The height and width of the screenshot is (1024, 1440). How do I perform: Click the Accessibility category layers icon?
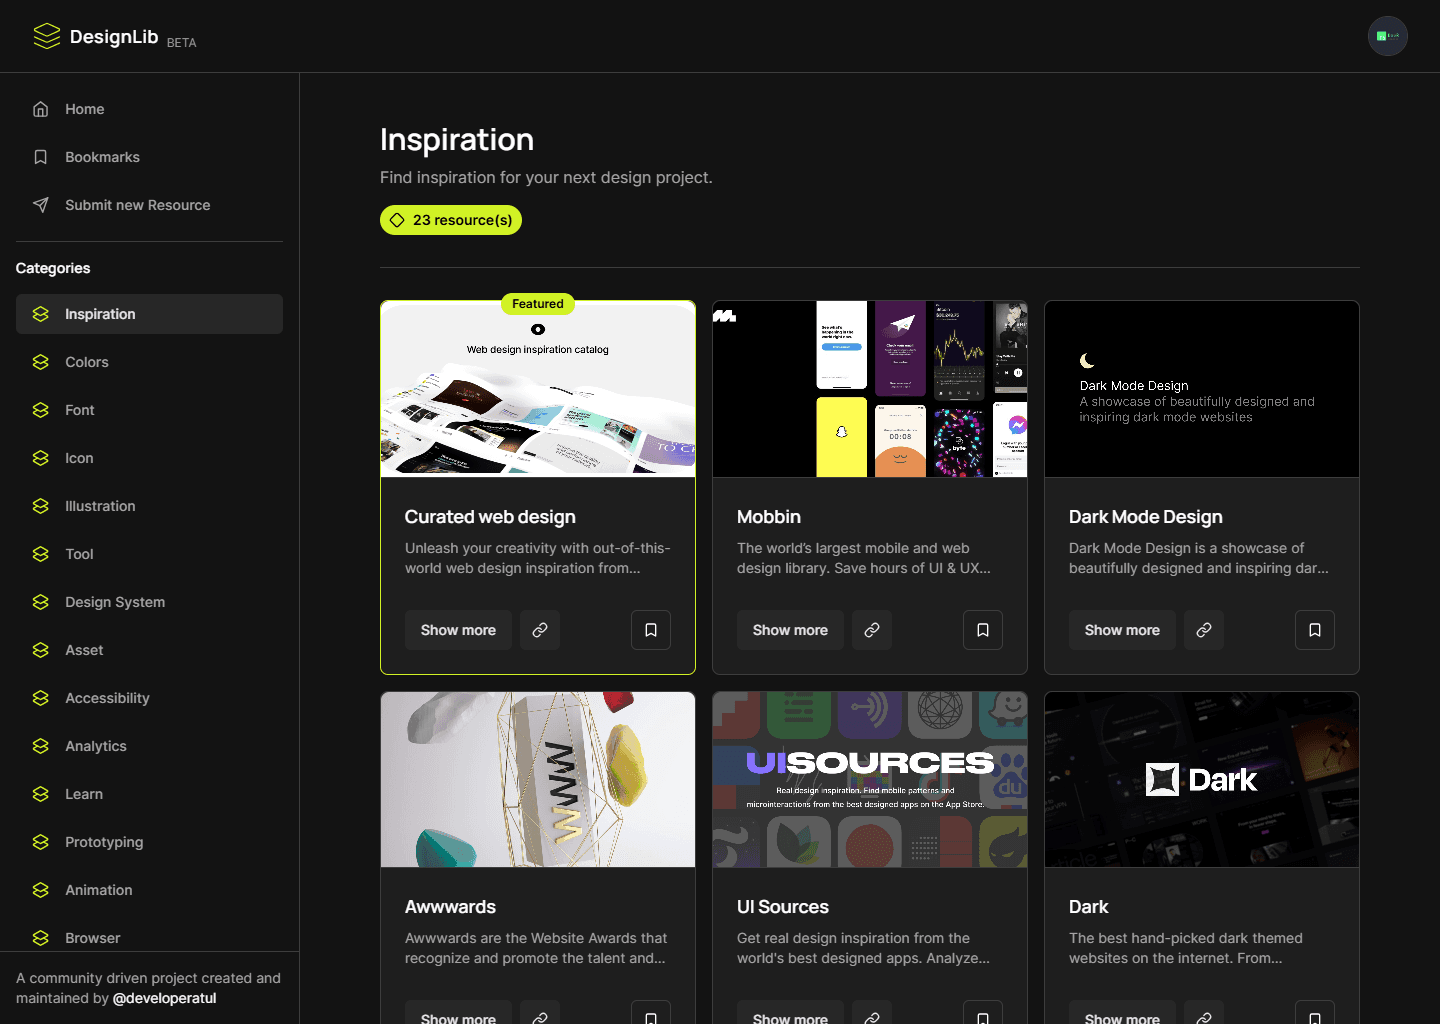coord(41,698)
